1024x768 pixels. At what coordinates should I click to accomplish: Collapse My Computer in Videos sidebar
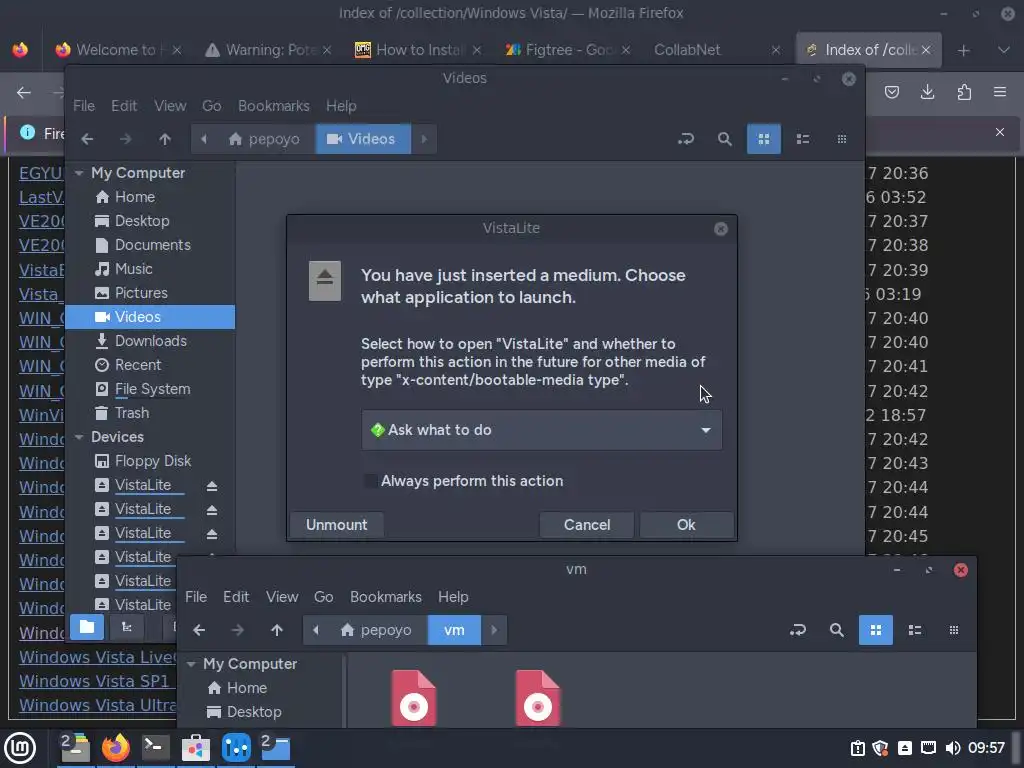tap(79, 173)
